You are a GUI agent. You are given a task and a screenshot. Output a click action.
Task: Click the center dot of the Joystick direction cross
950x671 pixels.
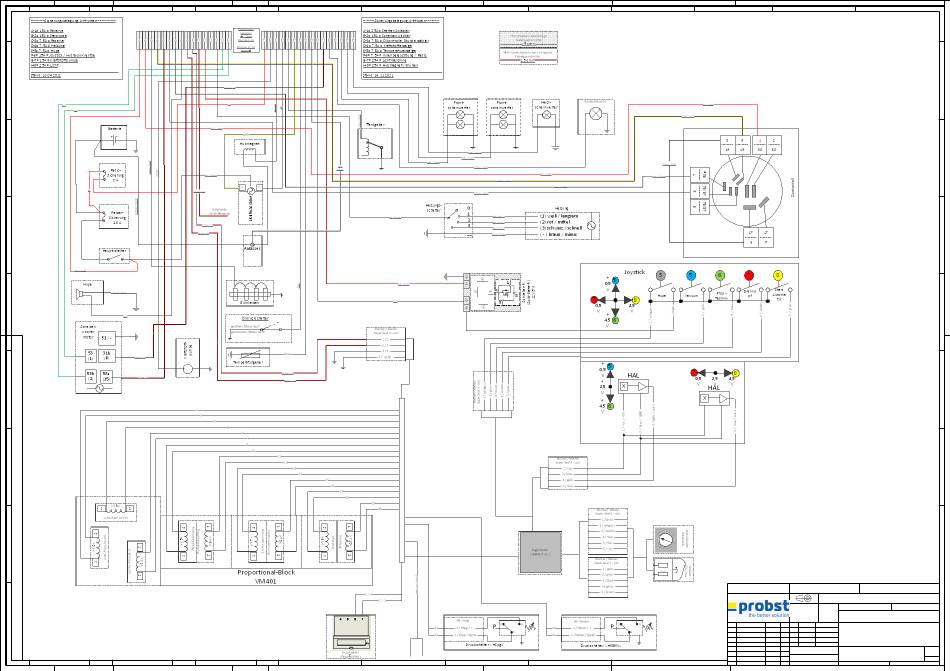coord(615,300)
